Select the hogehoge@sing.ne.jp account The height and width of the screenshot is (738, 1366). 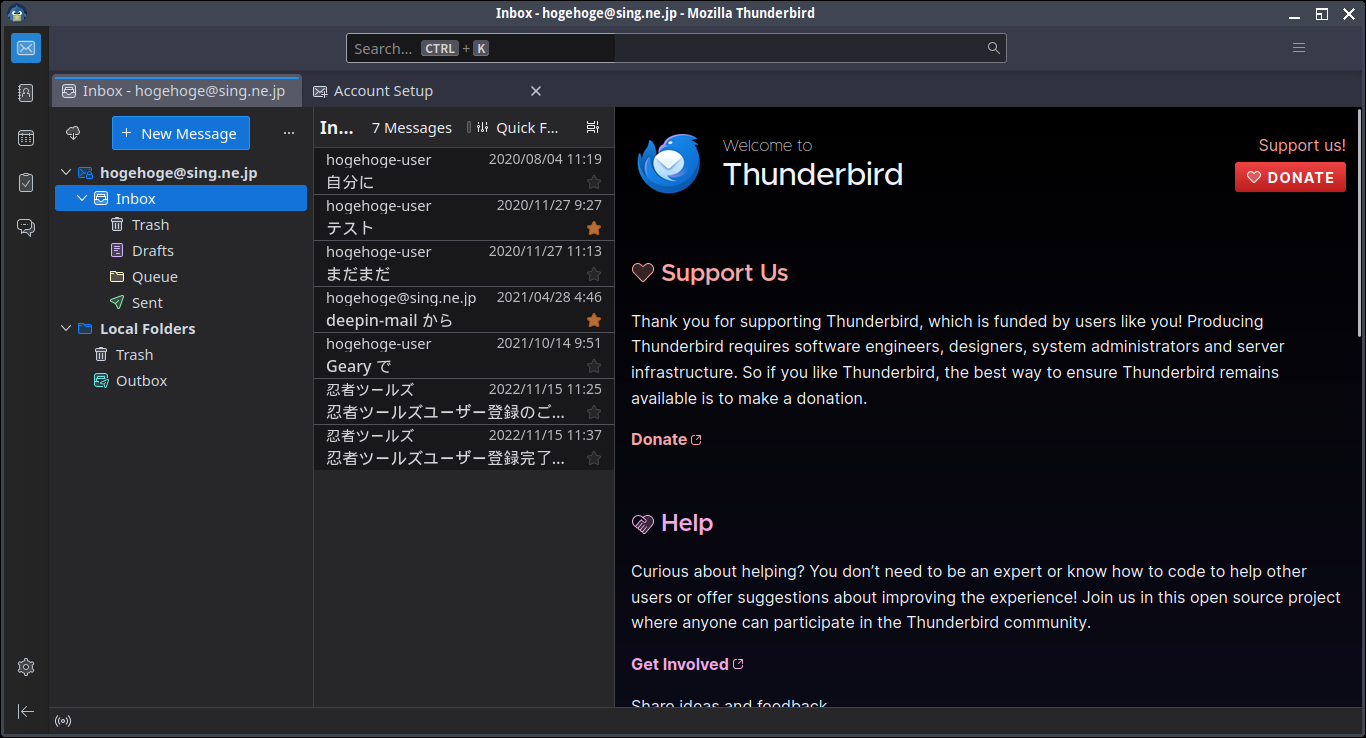[x=181, y=173]
